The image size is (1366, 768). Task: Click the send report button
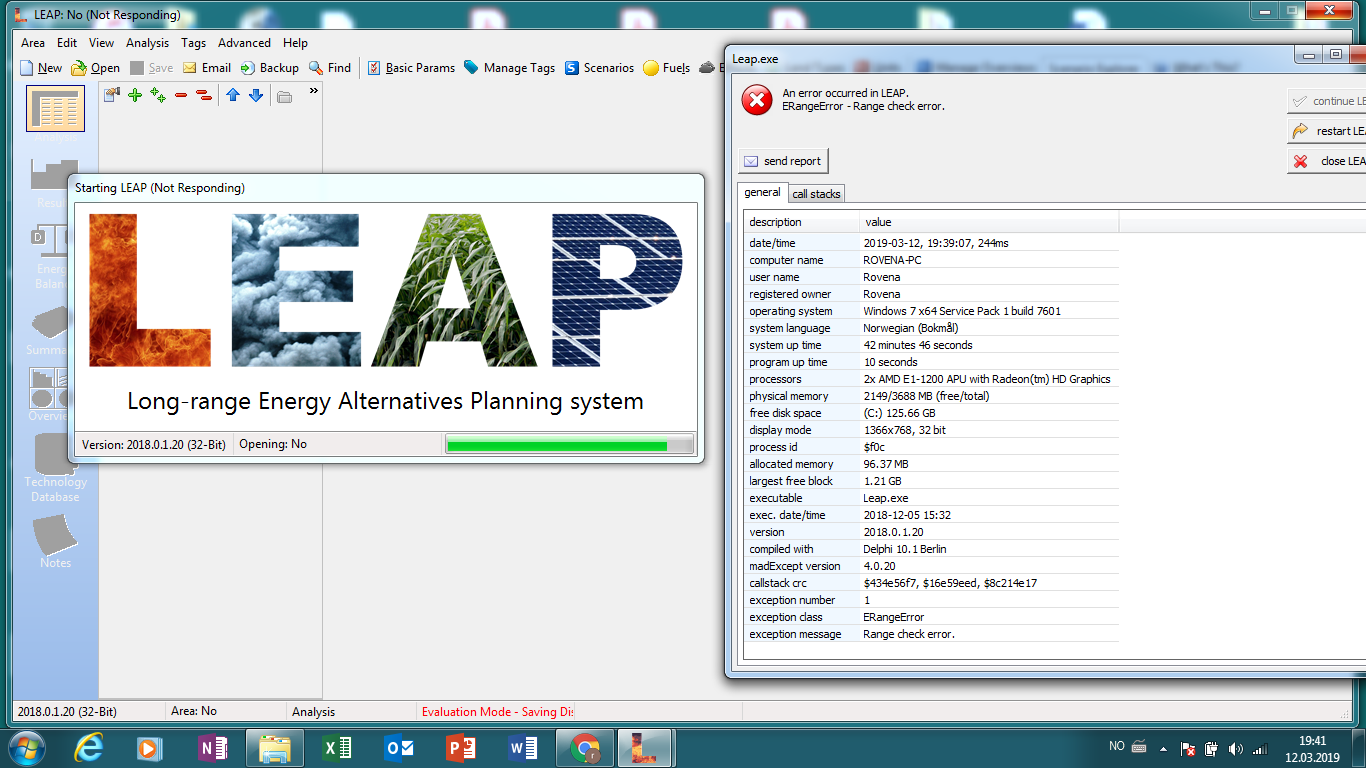coord(783,161)
